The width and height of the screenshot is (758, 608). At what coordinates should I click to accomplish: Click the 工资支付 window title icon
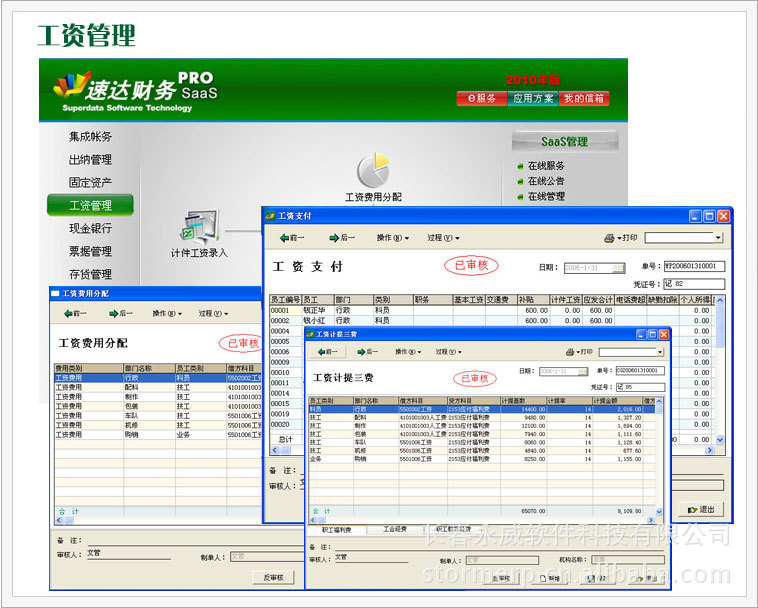click(x=270, y=216)
